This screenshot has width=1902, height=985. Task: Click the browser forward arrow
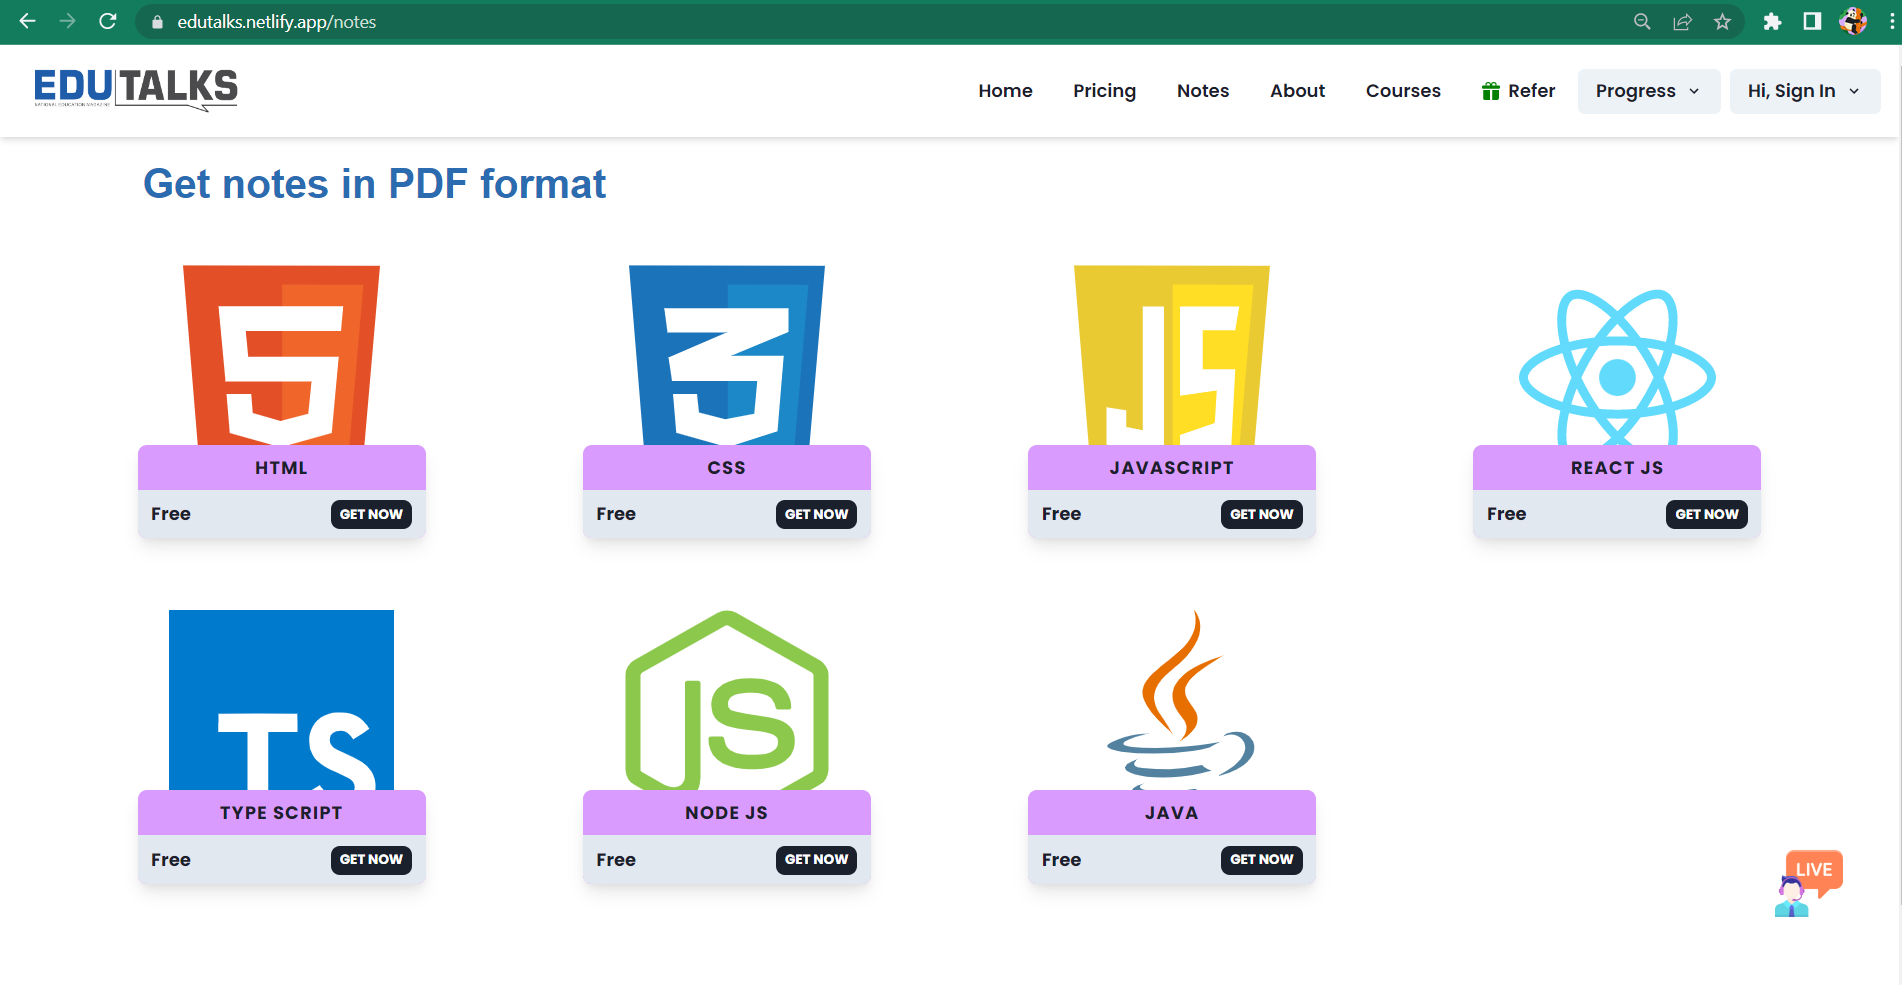(67, 21)
